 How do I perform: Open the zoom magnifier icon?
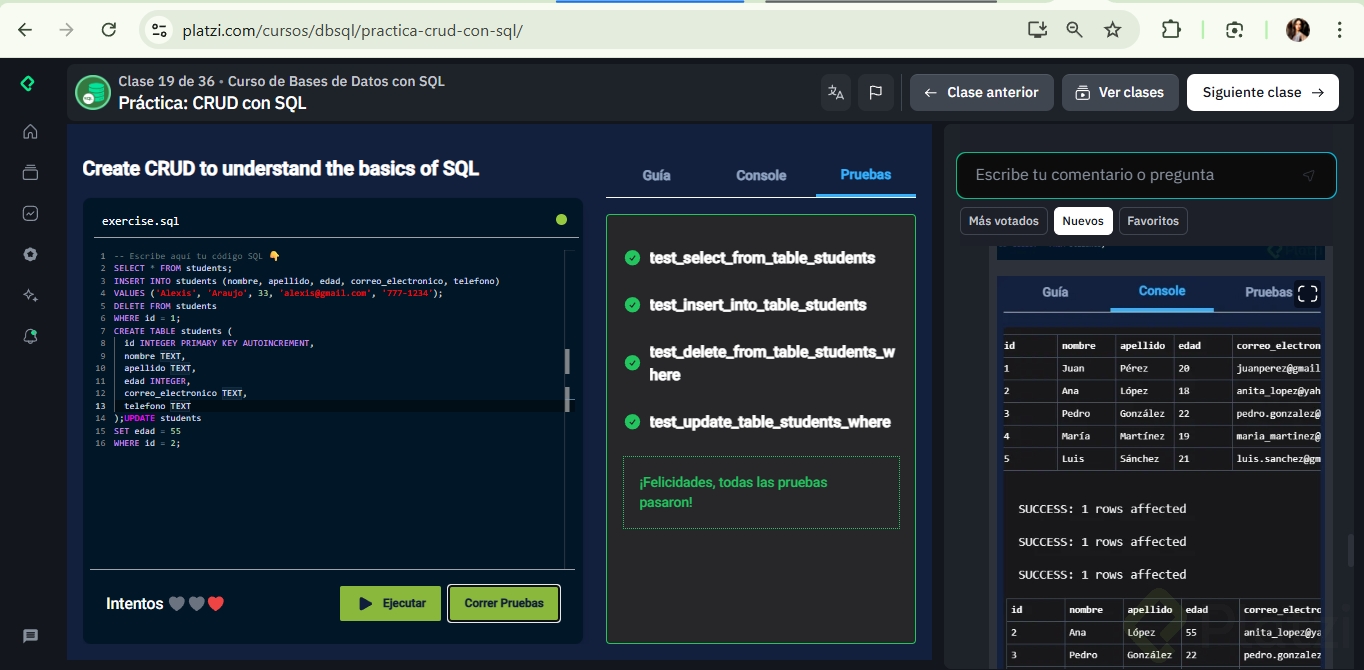[x=1074, y=30]
